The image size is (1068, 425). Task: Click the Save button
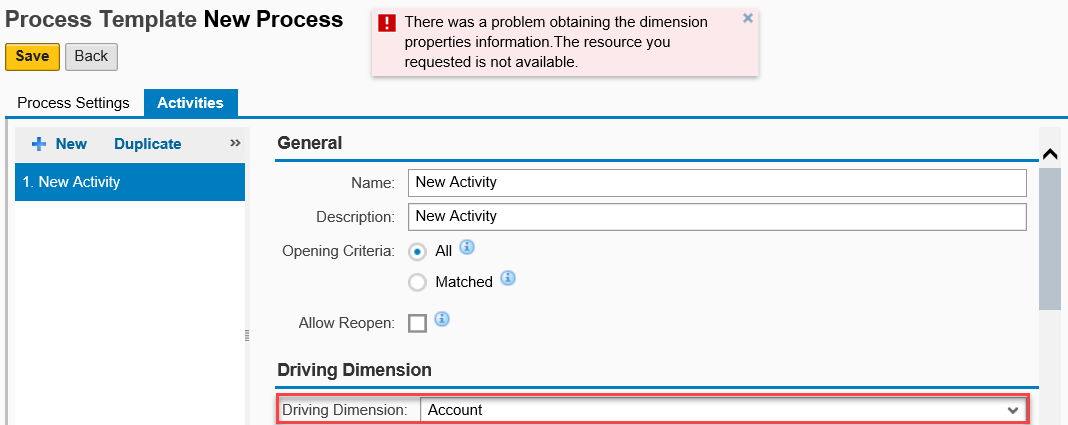(x=32, y=57)
